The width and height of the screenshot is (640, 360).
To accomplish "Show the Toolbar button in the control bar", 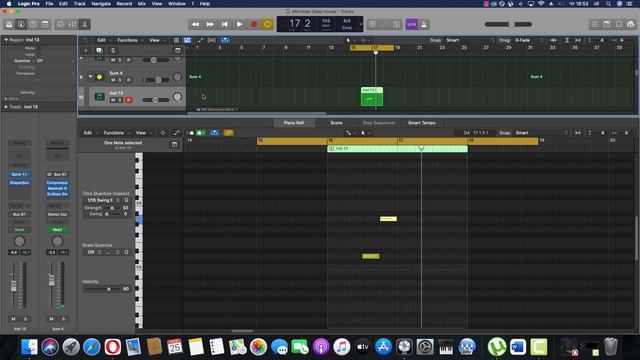I will [x=45, y=24].
